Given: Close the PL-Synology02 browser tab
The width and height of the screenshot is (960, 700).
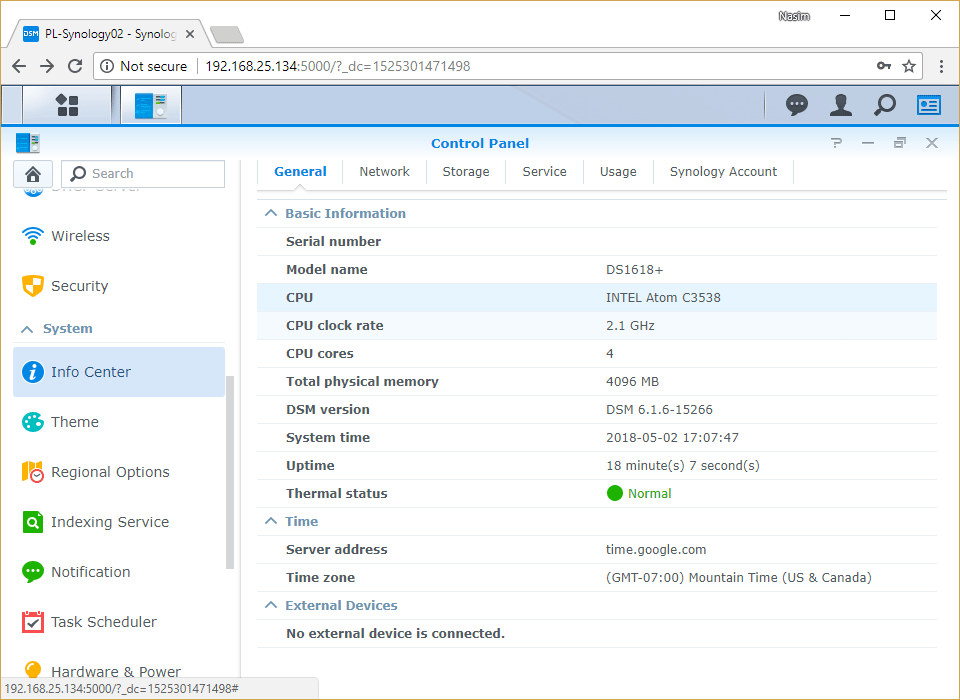Looking at the screenshot, I should click(190, 34).
